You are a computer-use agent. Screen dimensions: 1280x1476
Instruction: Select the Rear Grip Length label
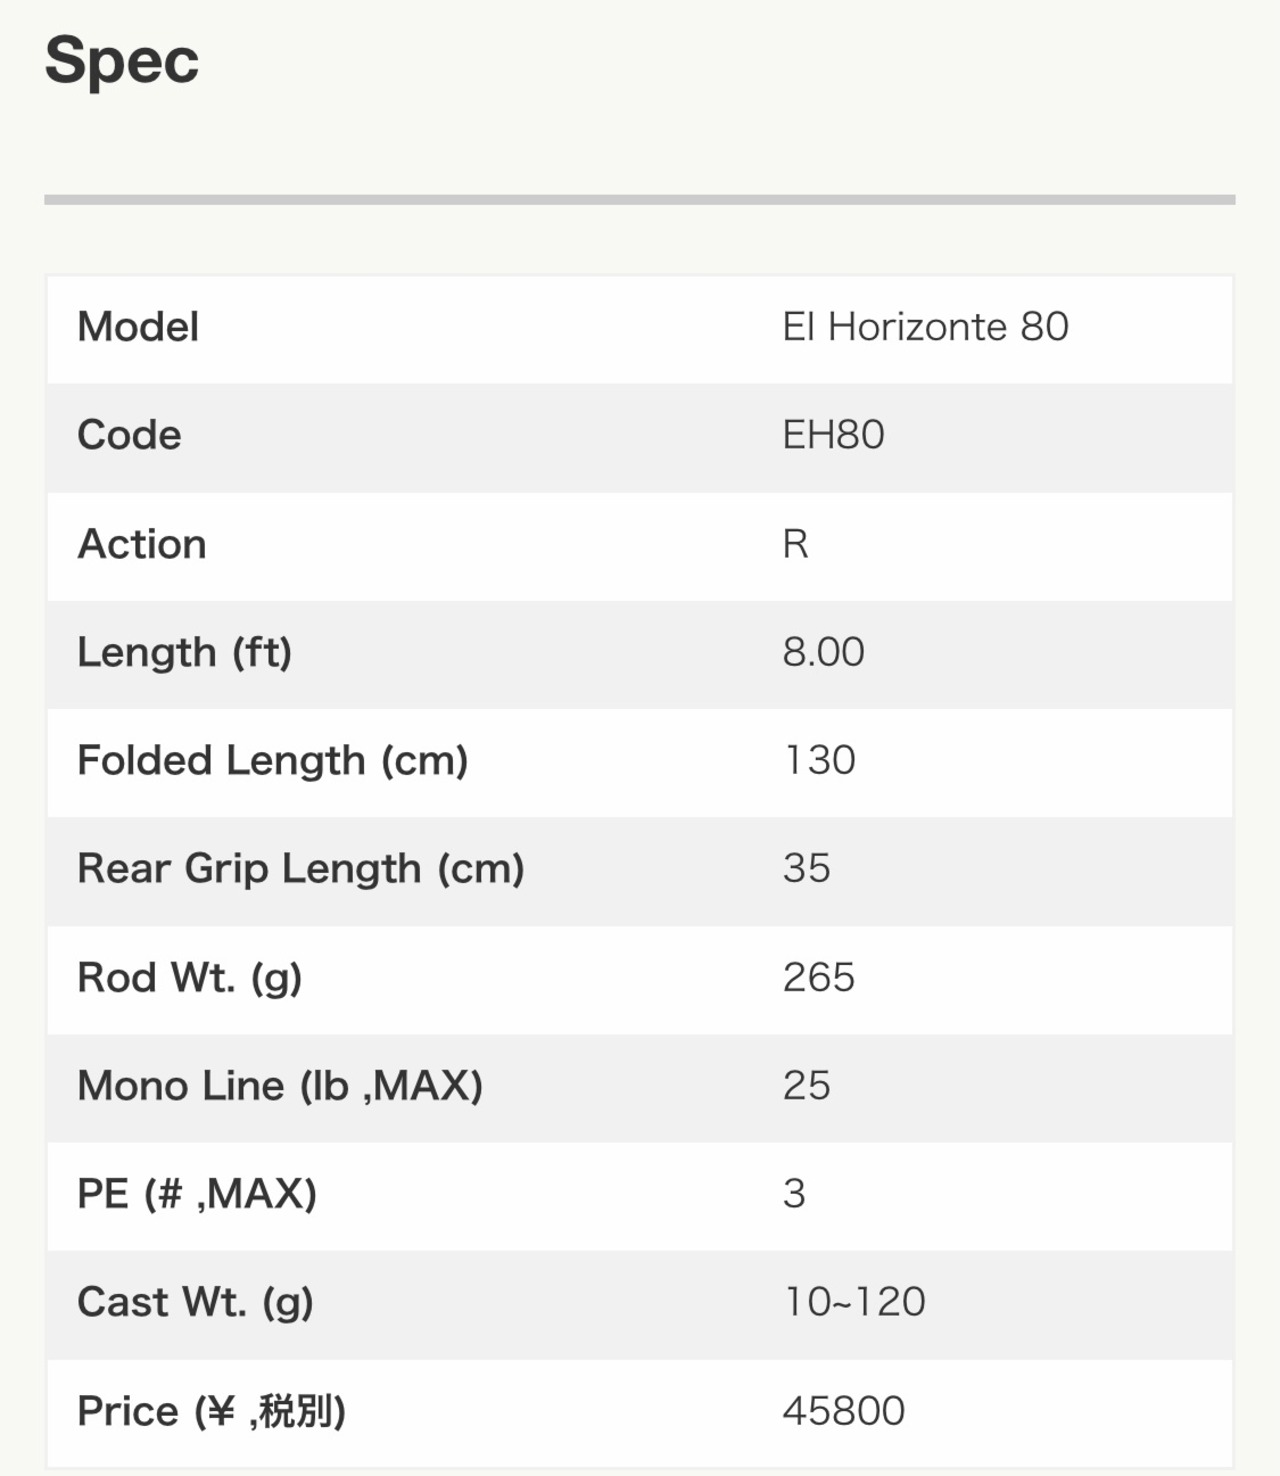[x=301, y=869]
